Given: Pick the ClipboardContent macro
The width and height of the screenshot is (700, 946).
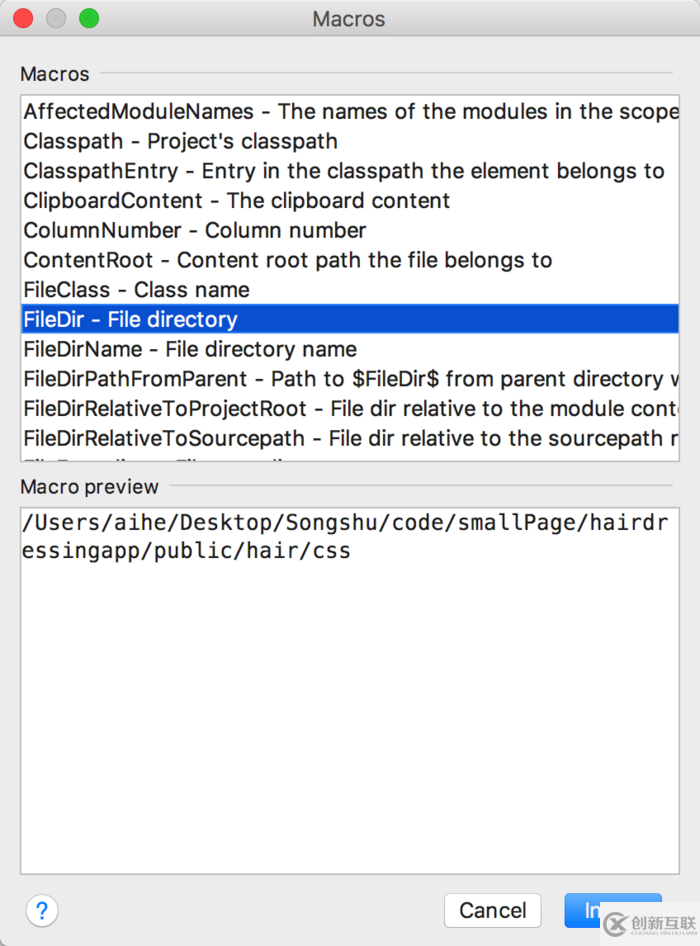Looking at the screenshot, I should tap(237, 201).
